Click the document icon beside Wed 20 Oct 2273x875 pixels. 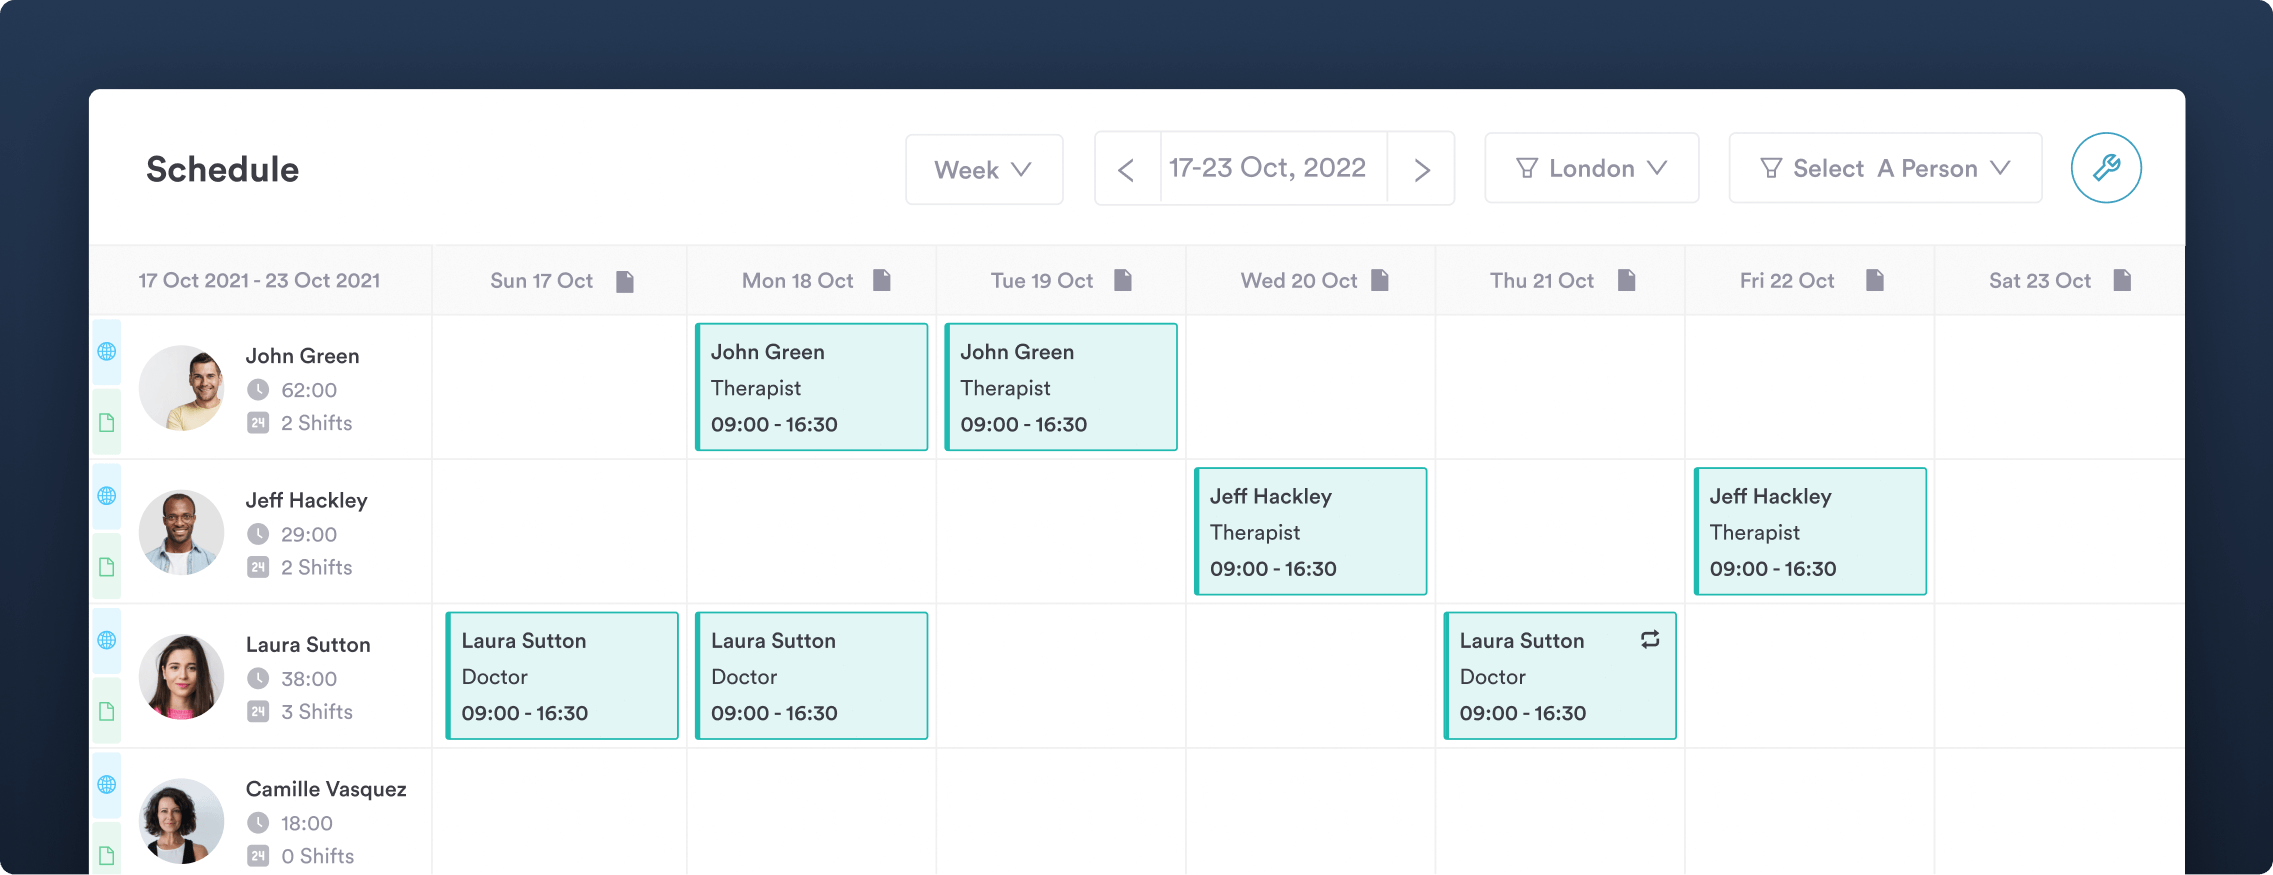pyautogui.click(x=1380, y=280)
